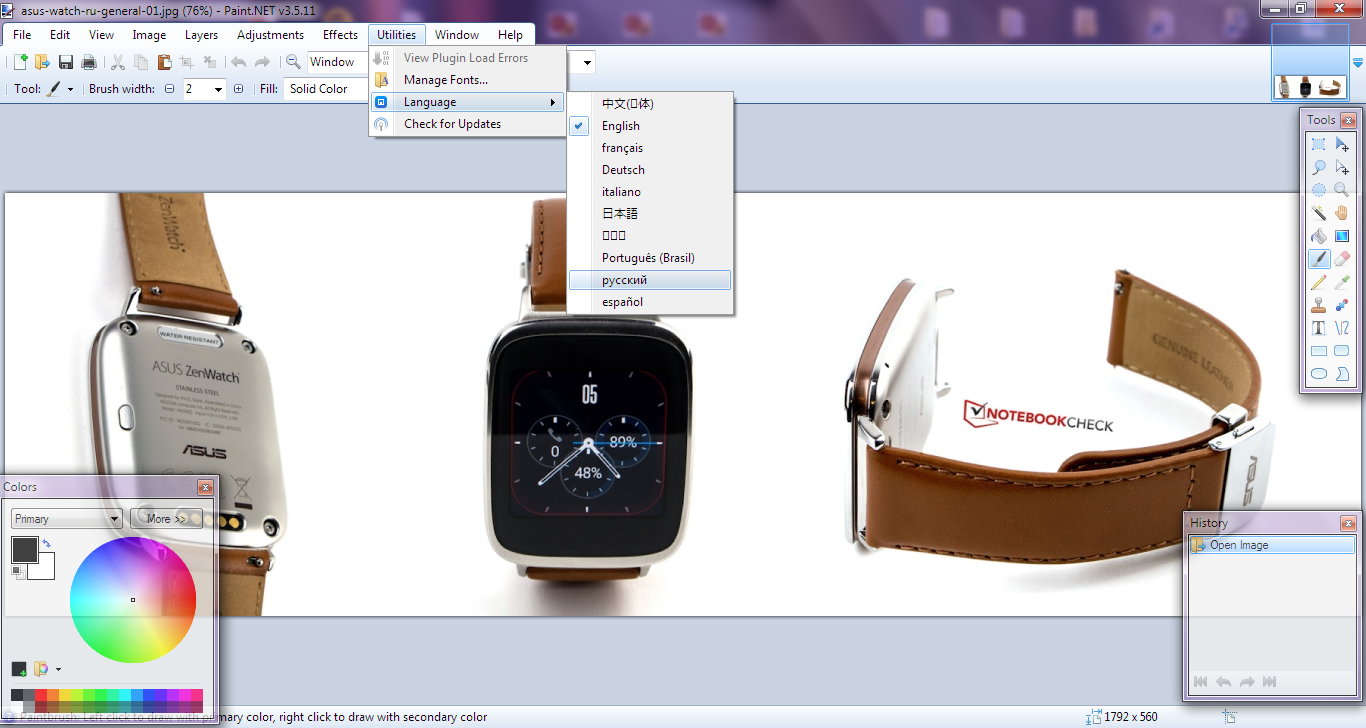Click the Zoom Out magnifier icon
This screenshot has width=1366, height=728.
[293, 62]
